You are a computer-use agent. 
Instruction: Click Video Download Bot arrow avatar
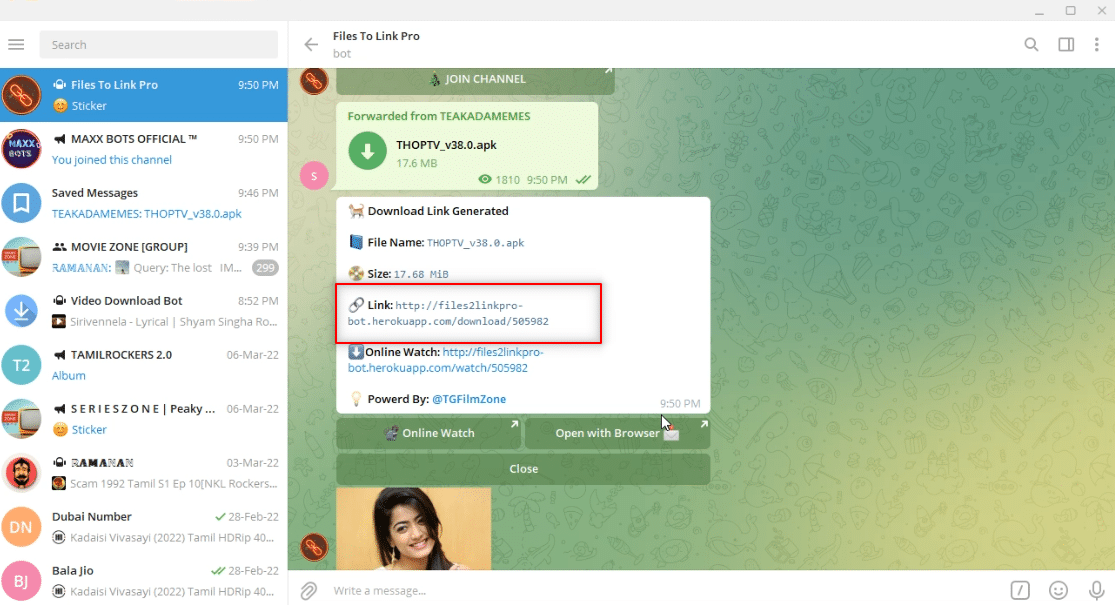[x=21, y=311]
